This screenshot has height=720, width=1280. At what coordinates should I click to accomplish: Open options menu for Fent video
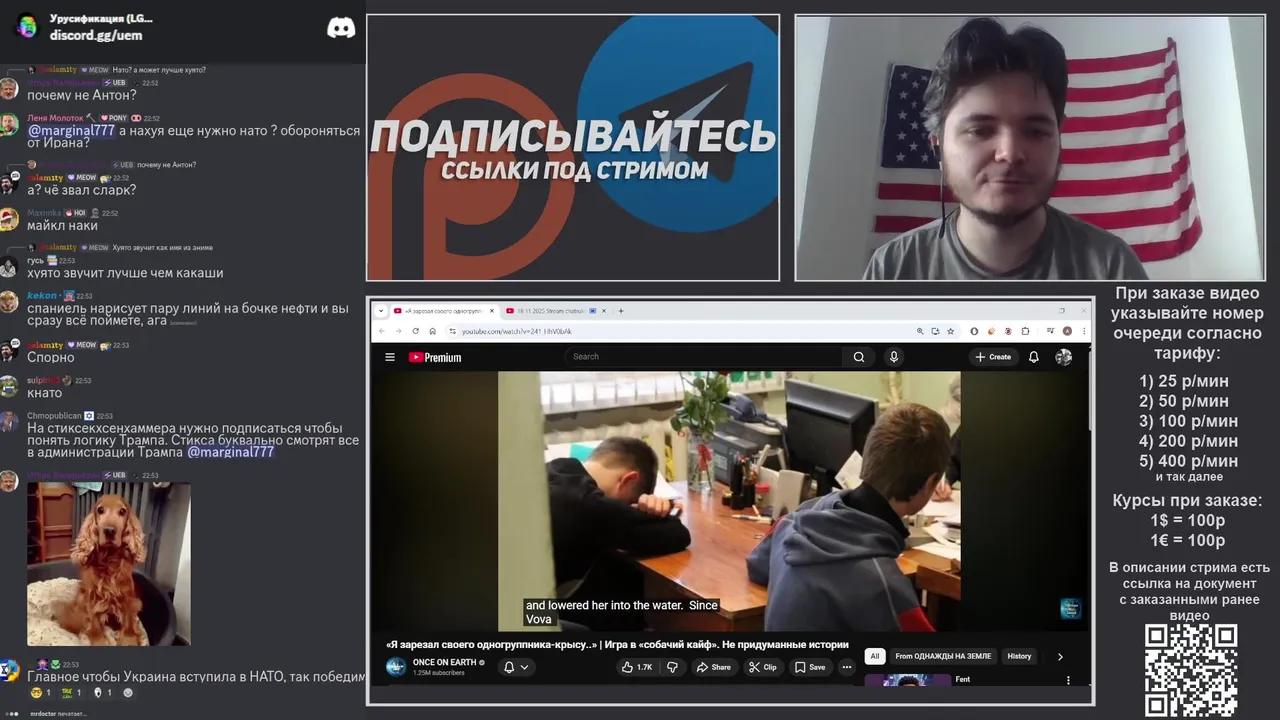pos(1068,680)
